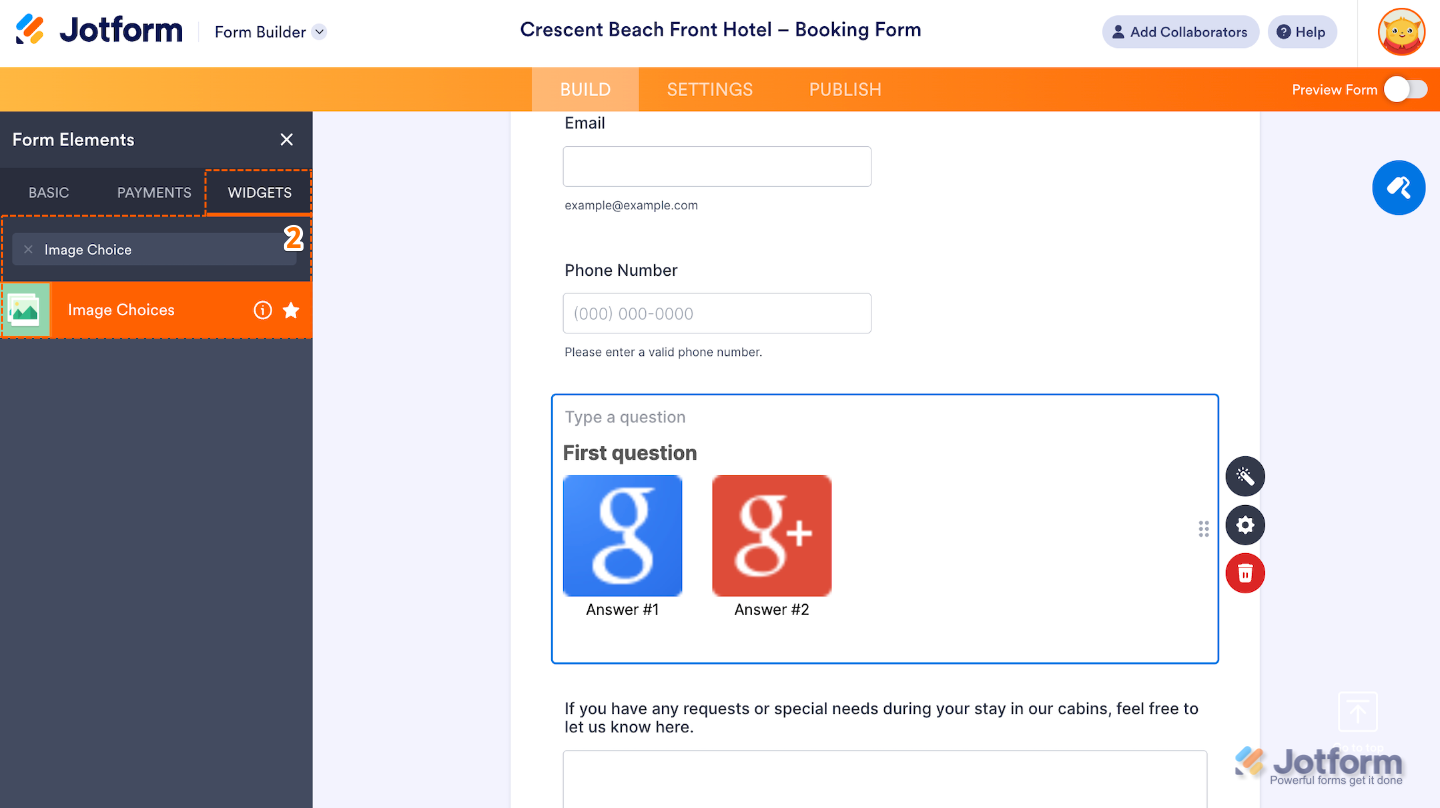Click the Phone Number input field
Image resolution: width=1440 pixels, height=808 pixels.
point(717,313)
